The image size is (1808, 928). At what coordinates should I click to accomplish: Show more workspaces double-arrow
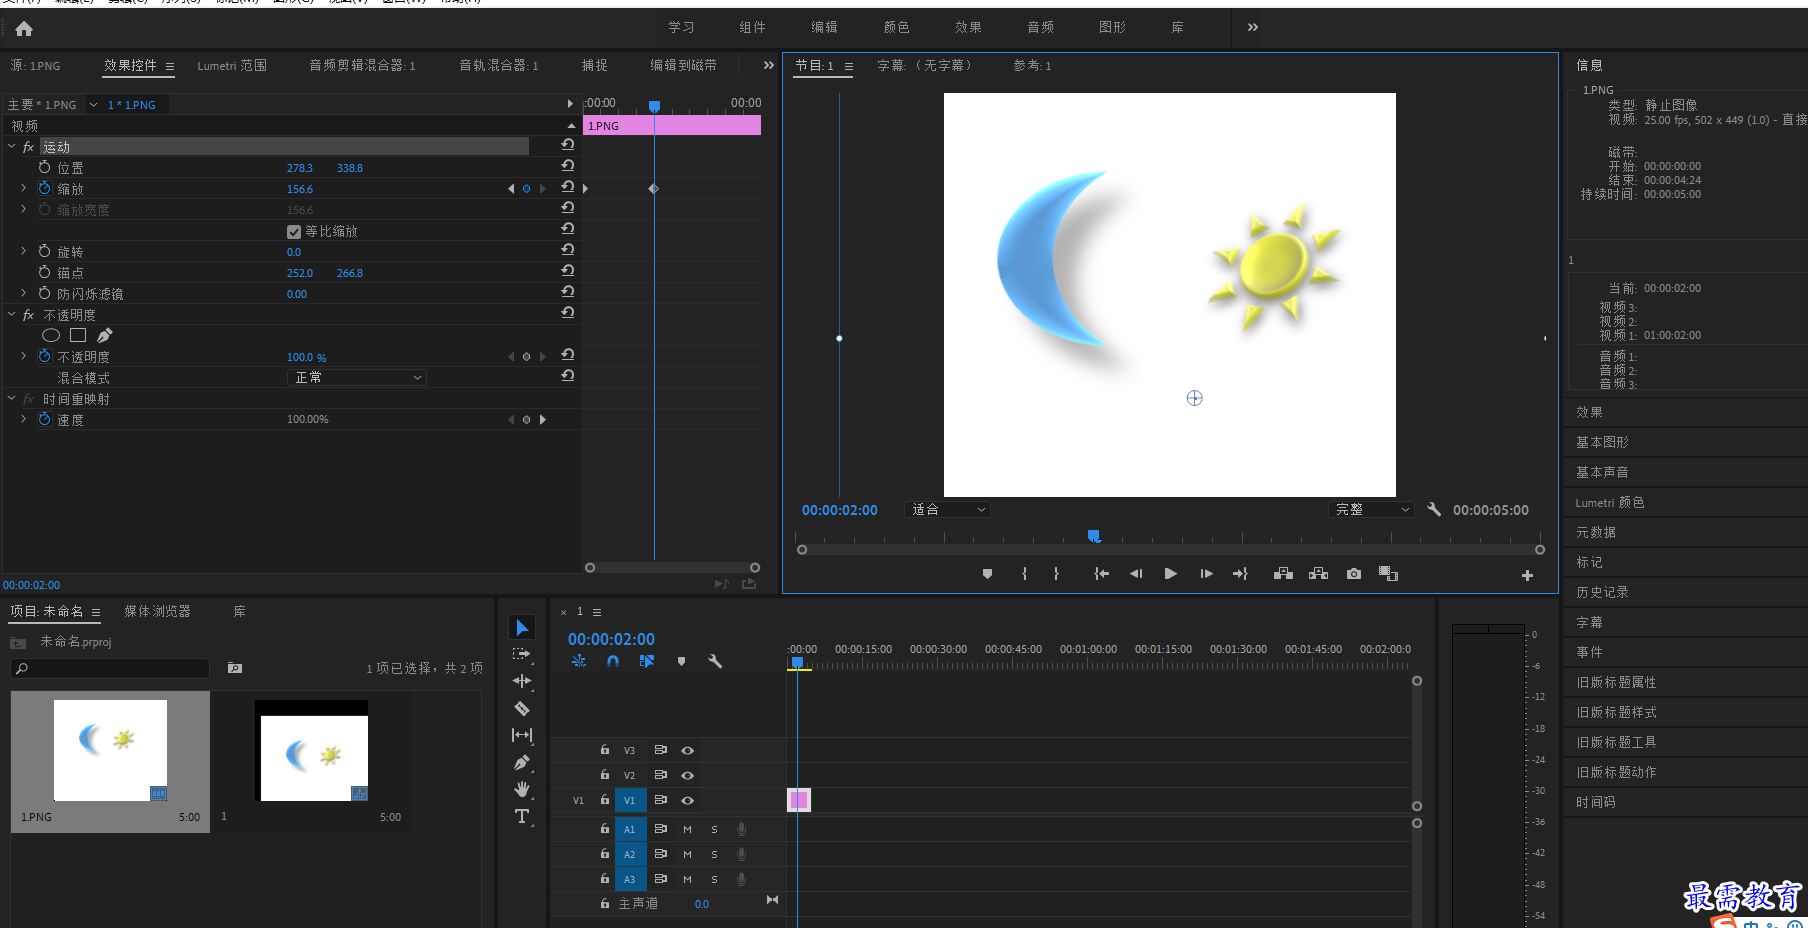coord(1253,27)
